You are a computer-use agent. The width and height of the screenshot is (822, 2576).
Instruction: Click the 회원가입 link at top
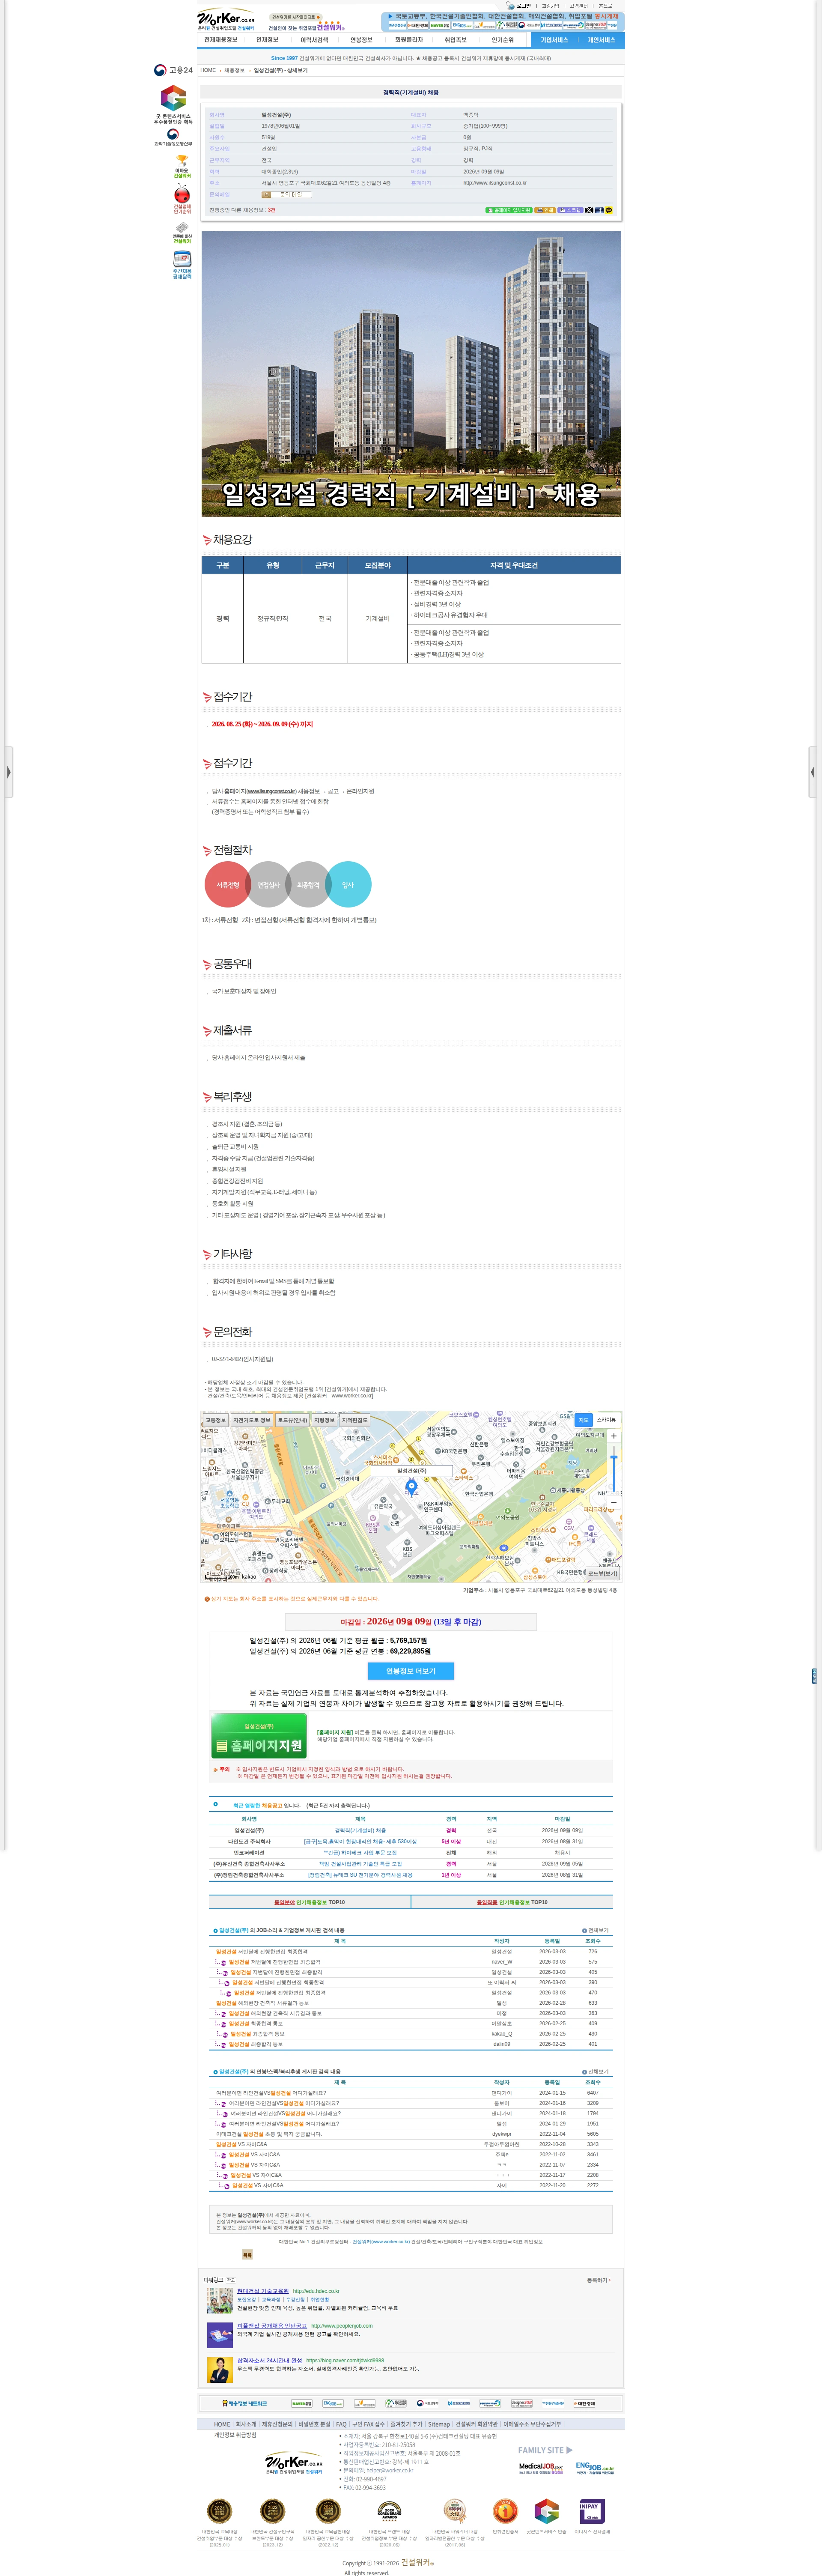click(551, 6)
